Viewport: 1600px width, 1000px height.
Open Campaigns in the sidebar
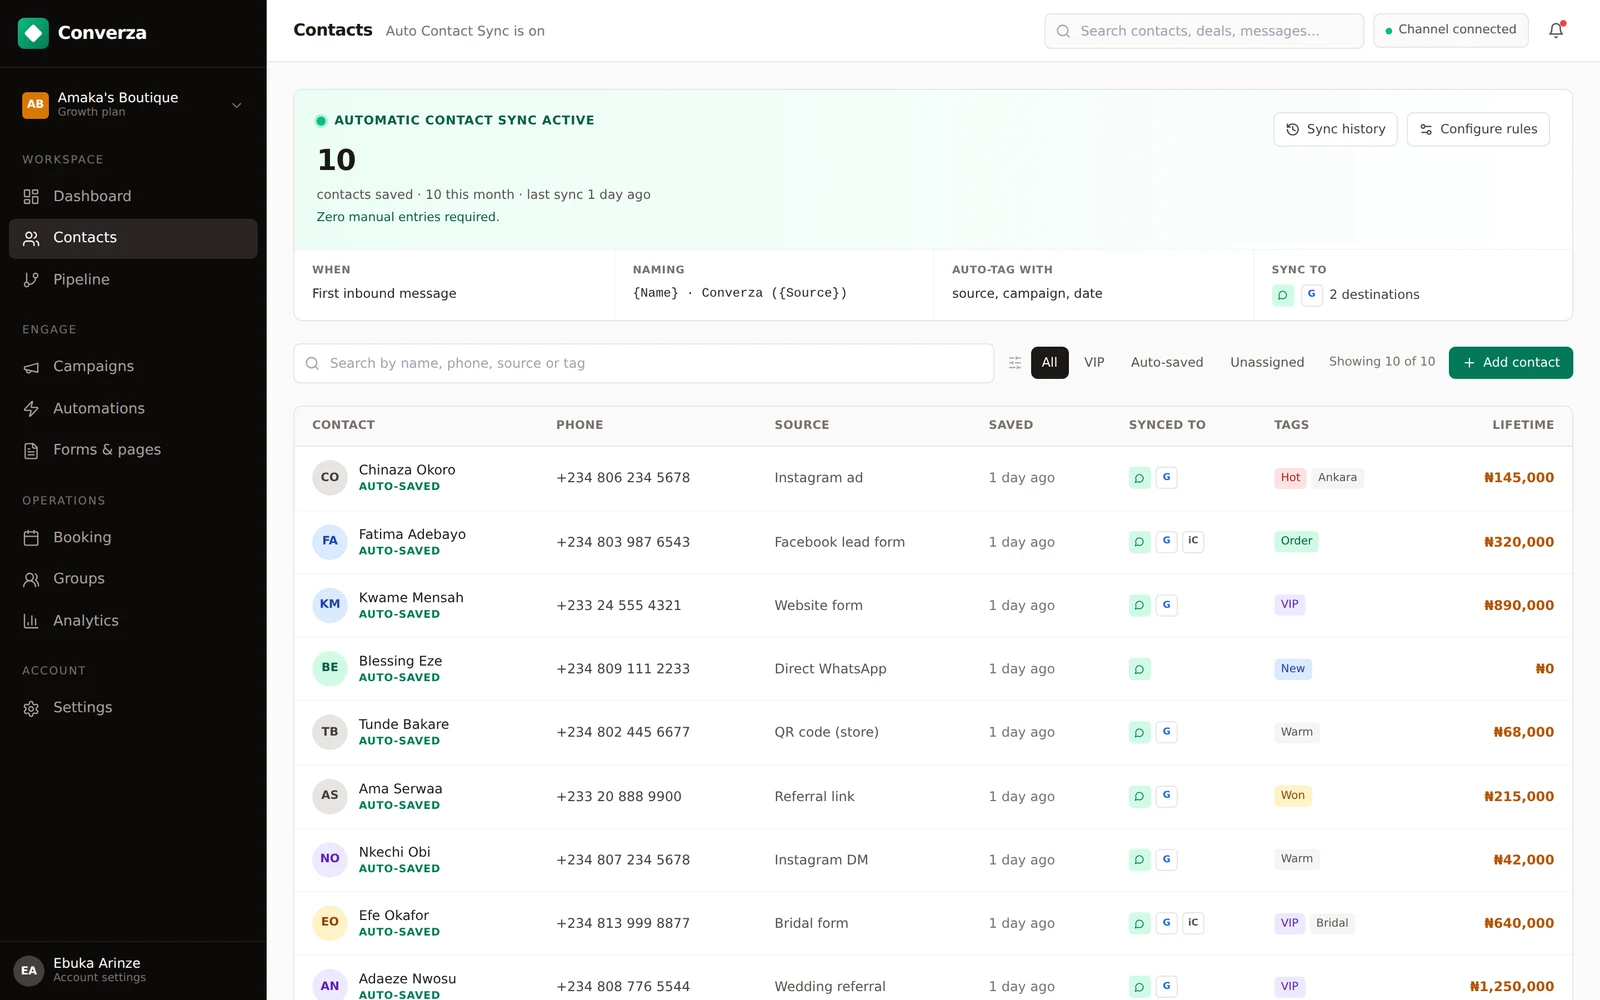click(x=133, y=367)
